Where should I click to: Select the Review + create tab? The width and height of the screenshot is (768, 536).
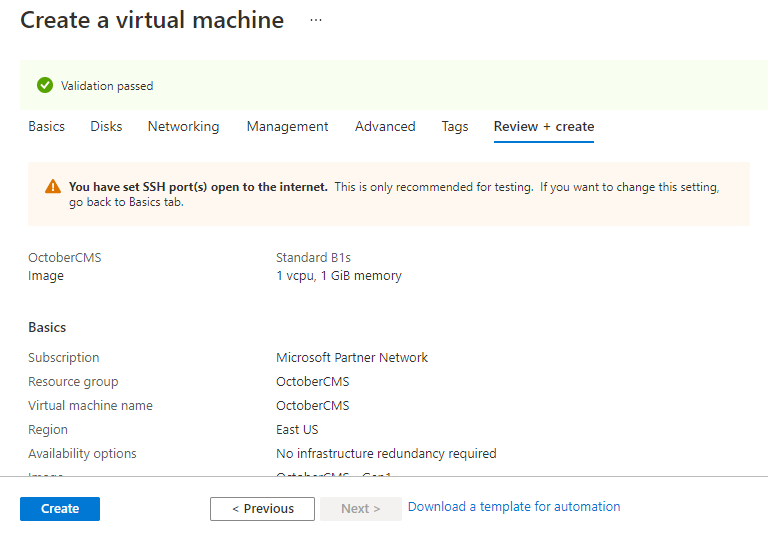coord(544,127)
